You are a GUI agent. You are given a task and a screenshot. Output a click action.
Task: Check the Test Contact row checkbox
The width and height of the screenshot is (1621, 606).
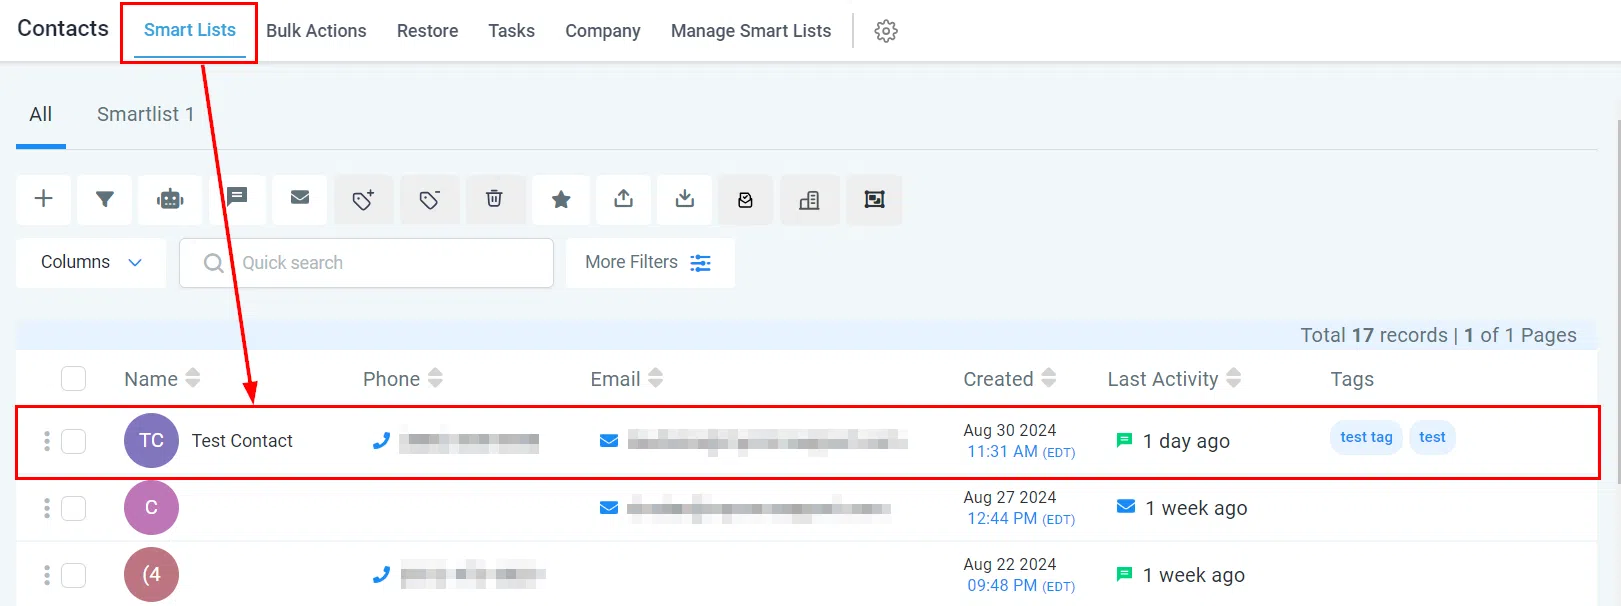73,441
